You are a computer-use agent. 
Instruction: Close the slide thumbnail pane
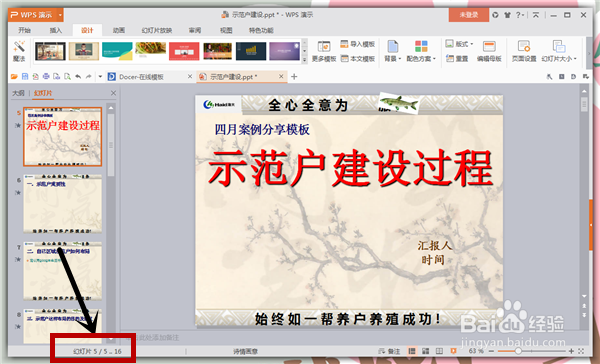(x=113, y=93)
